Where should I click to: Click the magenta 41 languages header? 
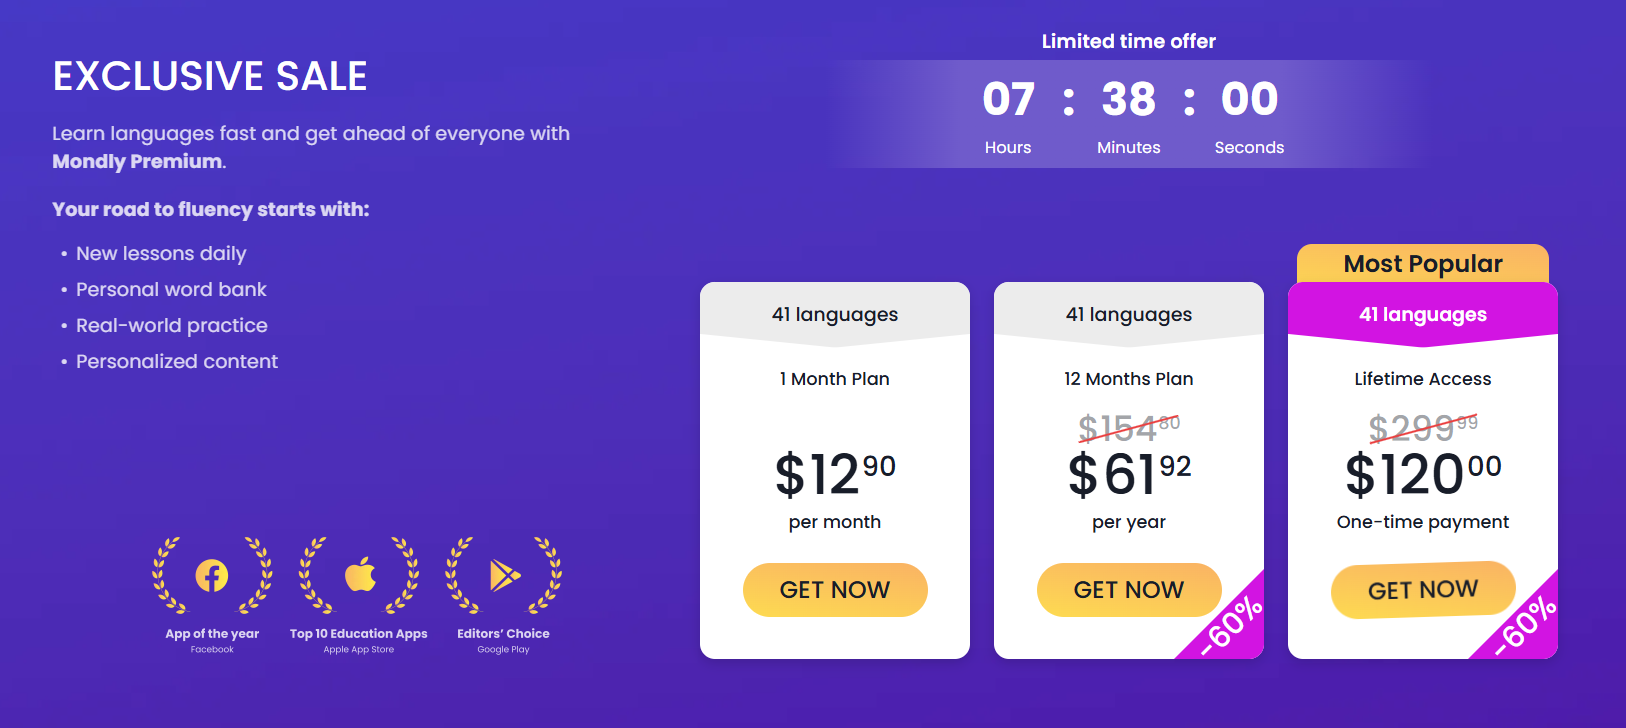coord(1423,314)
